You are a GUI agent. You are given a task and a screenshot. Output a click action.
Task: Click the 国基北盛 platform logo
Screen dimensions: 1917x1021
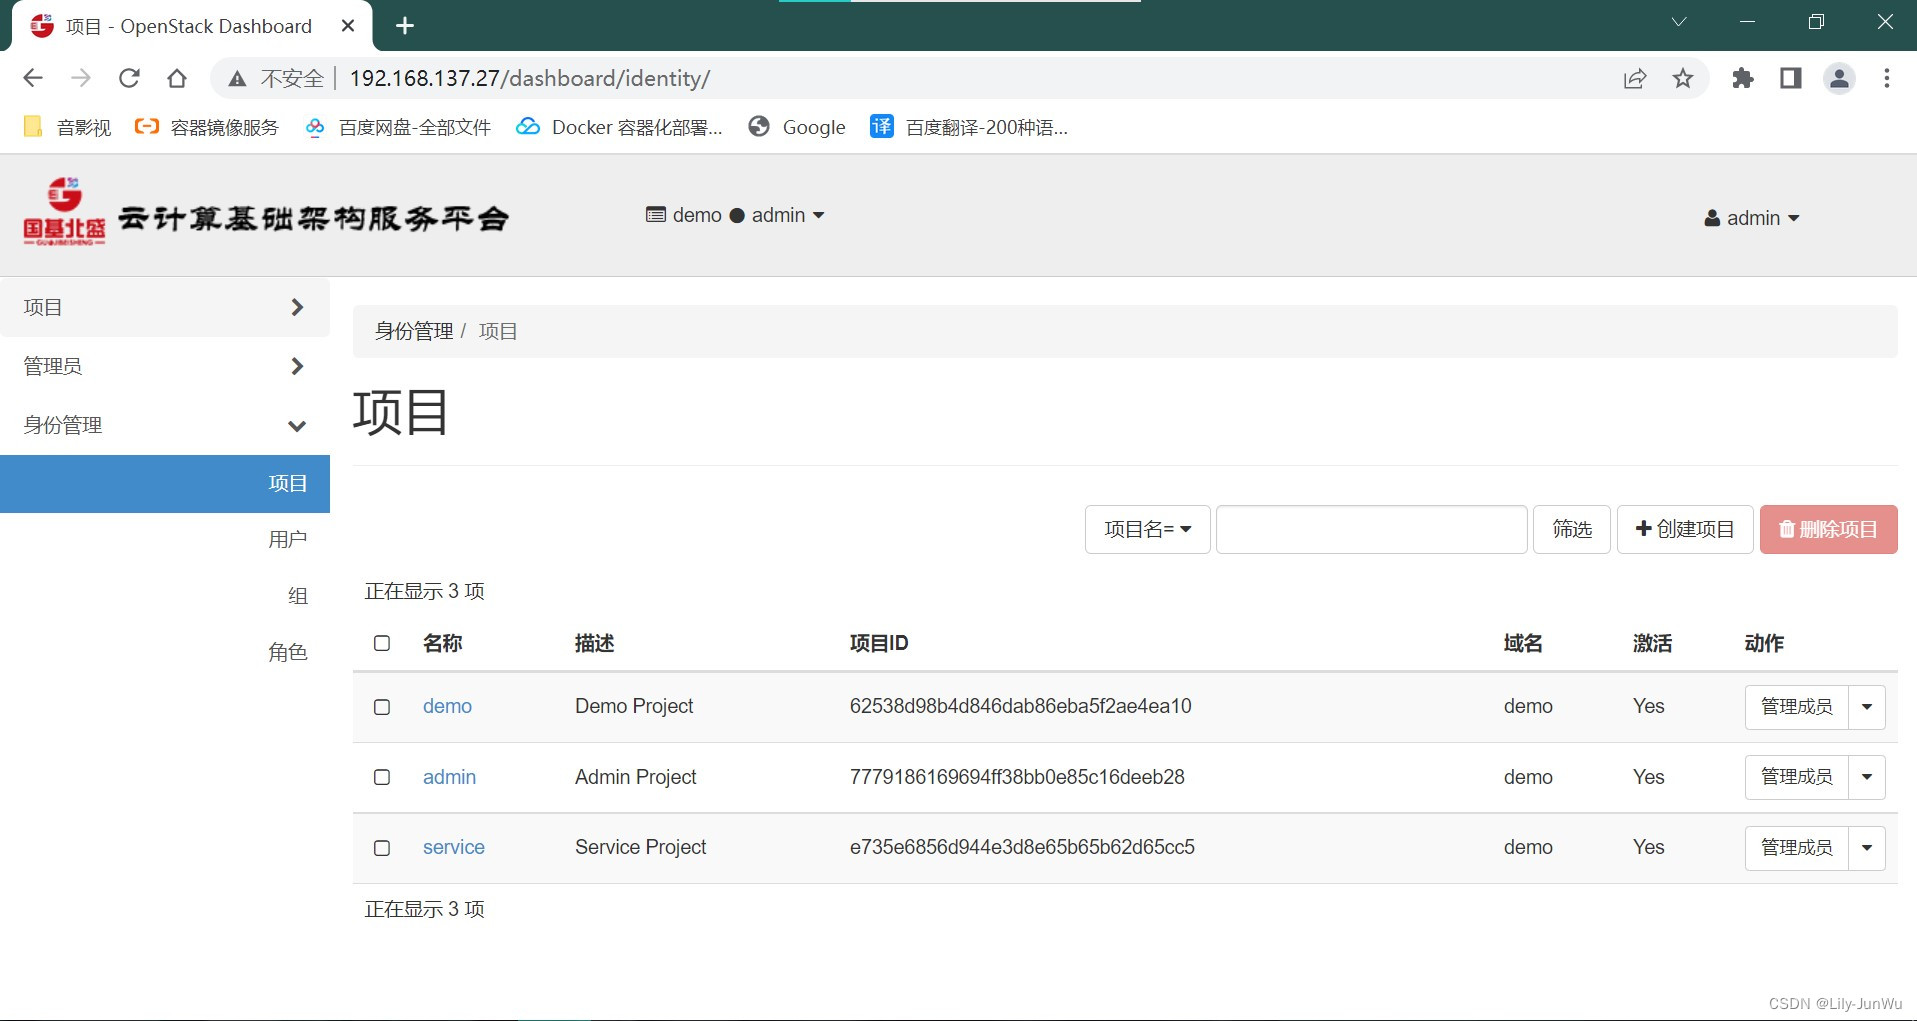click(x=65, y=213)
